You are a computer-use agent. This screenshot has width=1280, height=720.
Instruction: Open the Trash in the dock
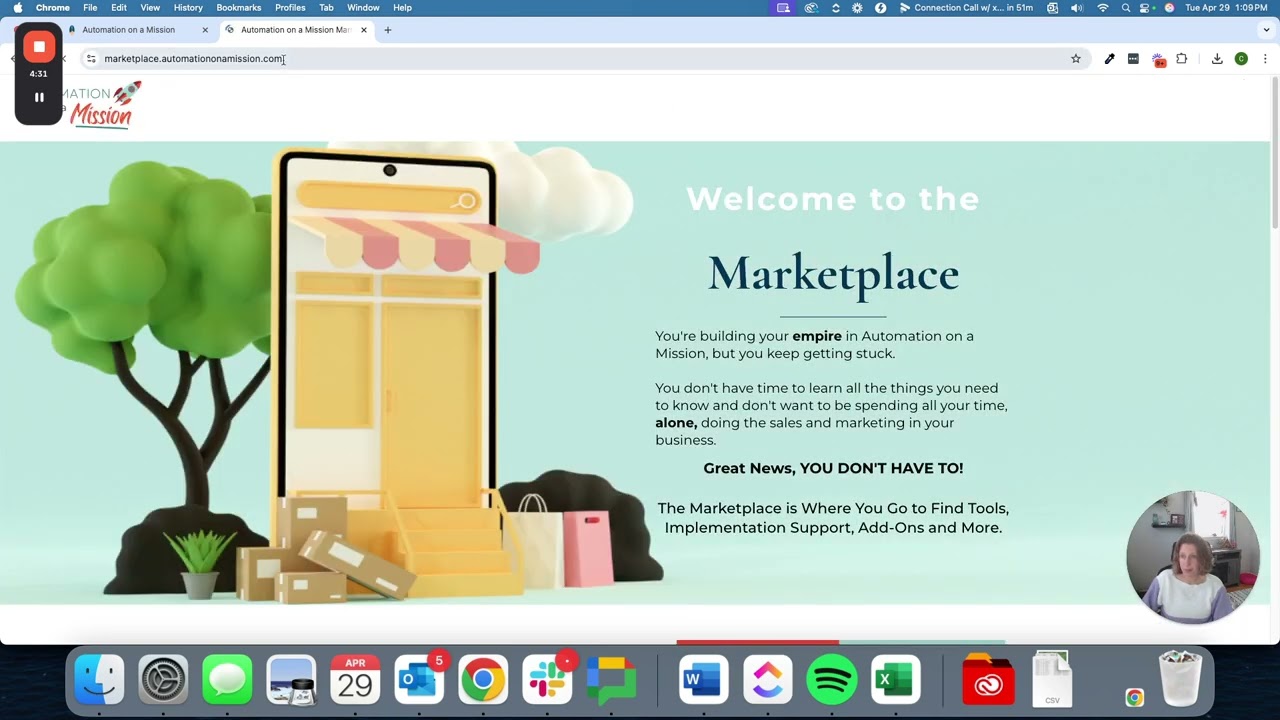pyautogui.click(x=1180, y=680)
